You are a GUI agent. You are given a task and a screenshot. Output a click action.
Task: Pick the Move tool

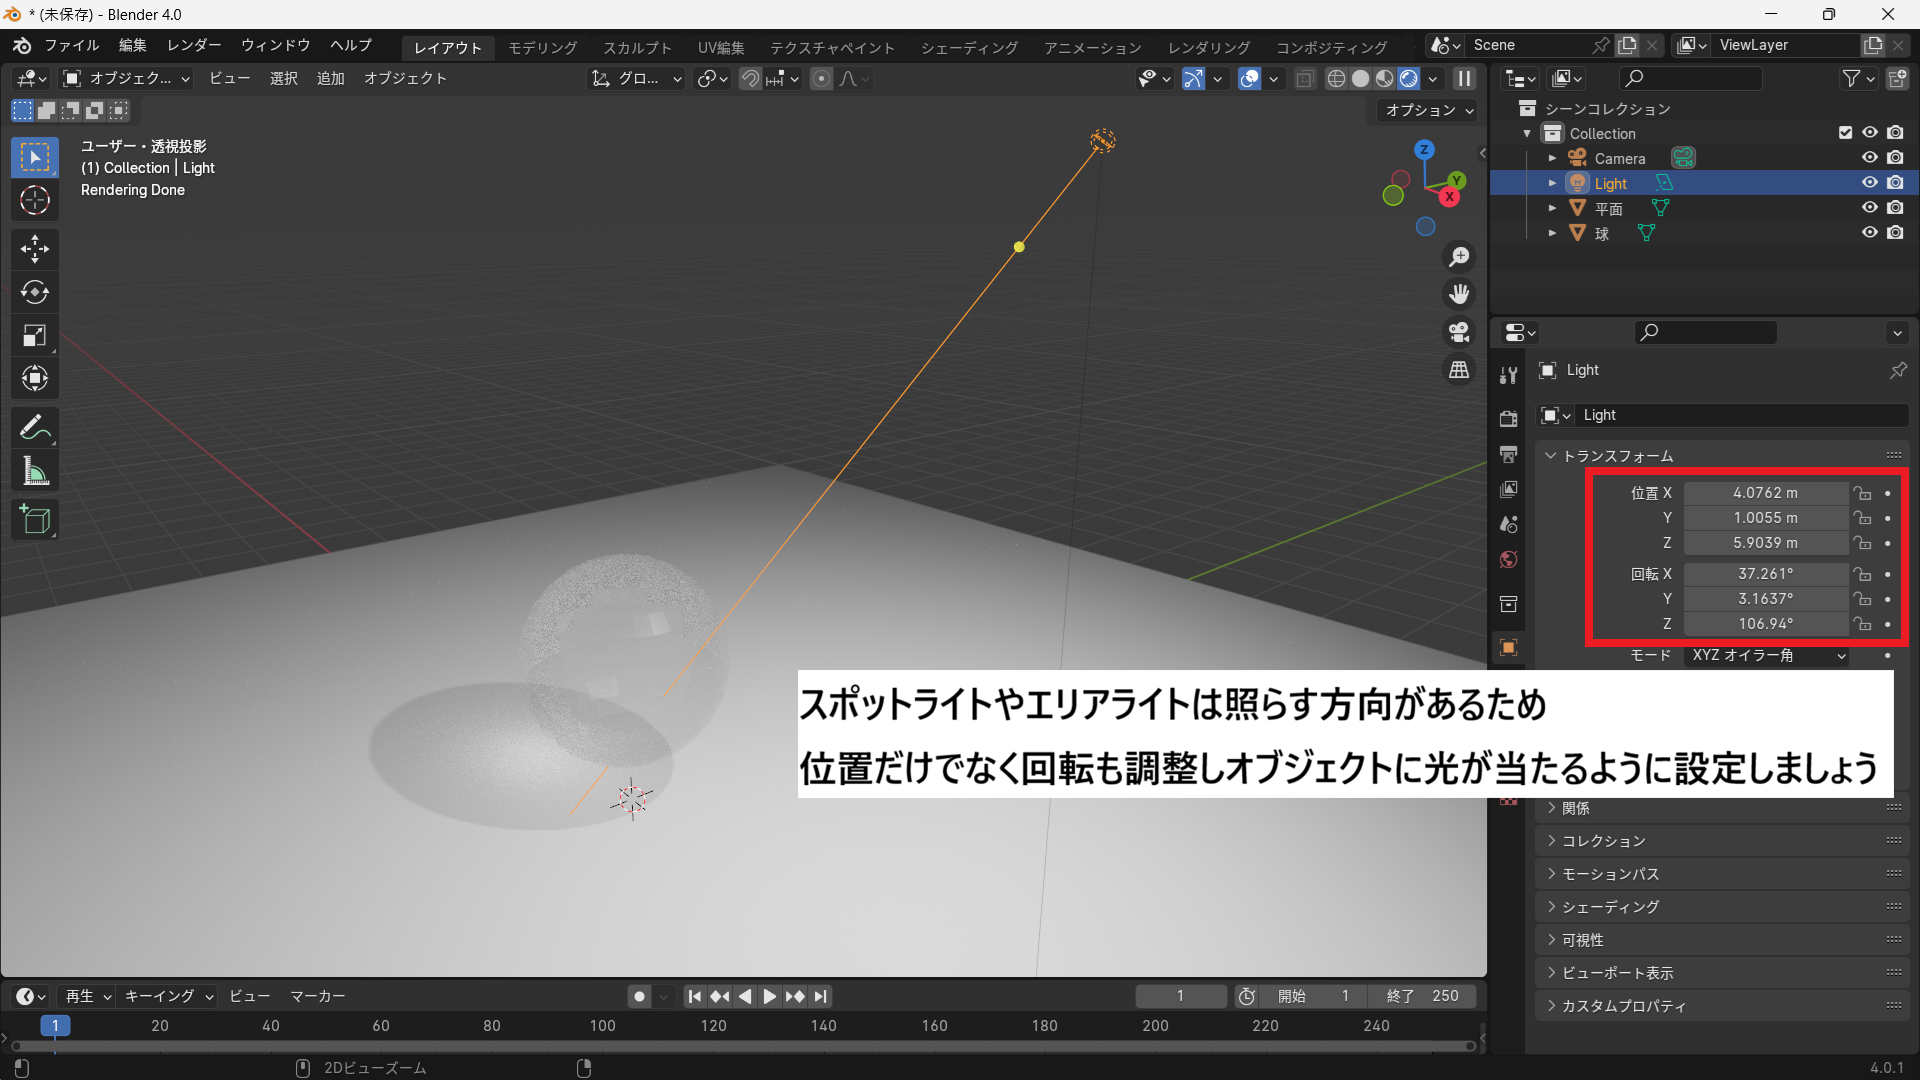coord(35,248)
